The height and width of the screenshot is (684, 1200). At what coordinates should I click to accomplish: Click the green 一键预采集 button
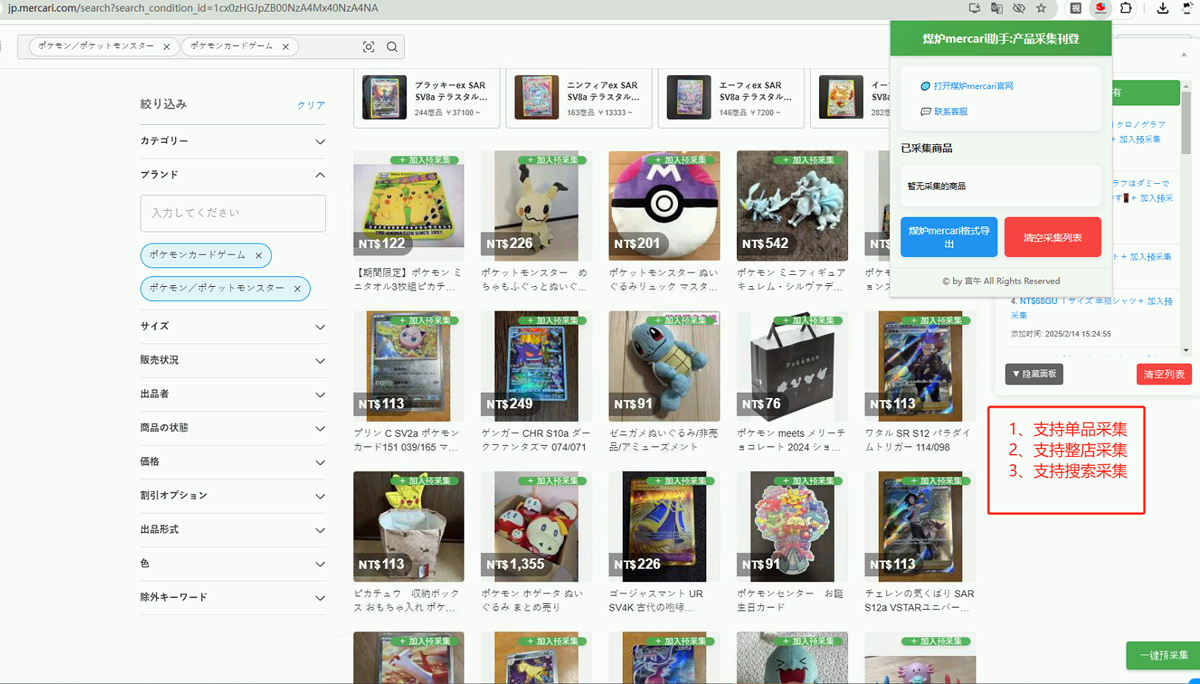1163,655
